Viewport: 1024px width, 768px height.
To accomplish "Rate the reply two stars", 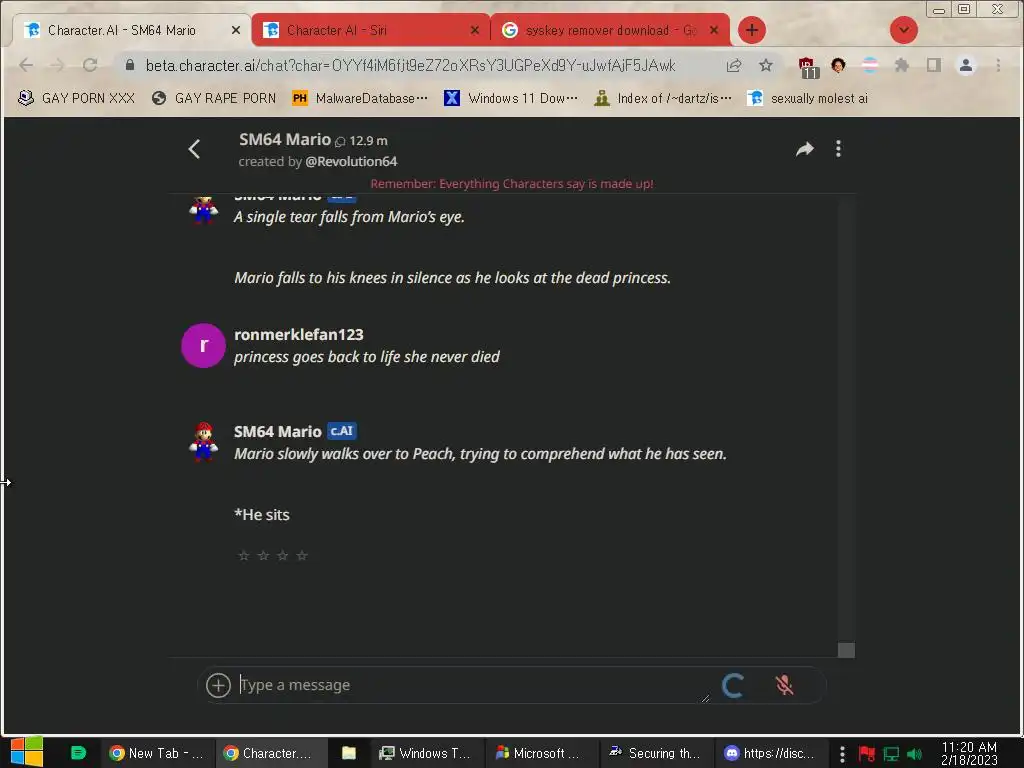I will pyautogui.click(x=263, y=556).
